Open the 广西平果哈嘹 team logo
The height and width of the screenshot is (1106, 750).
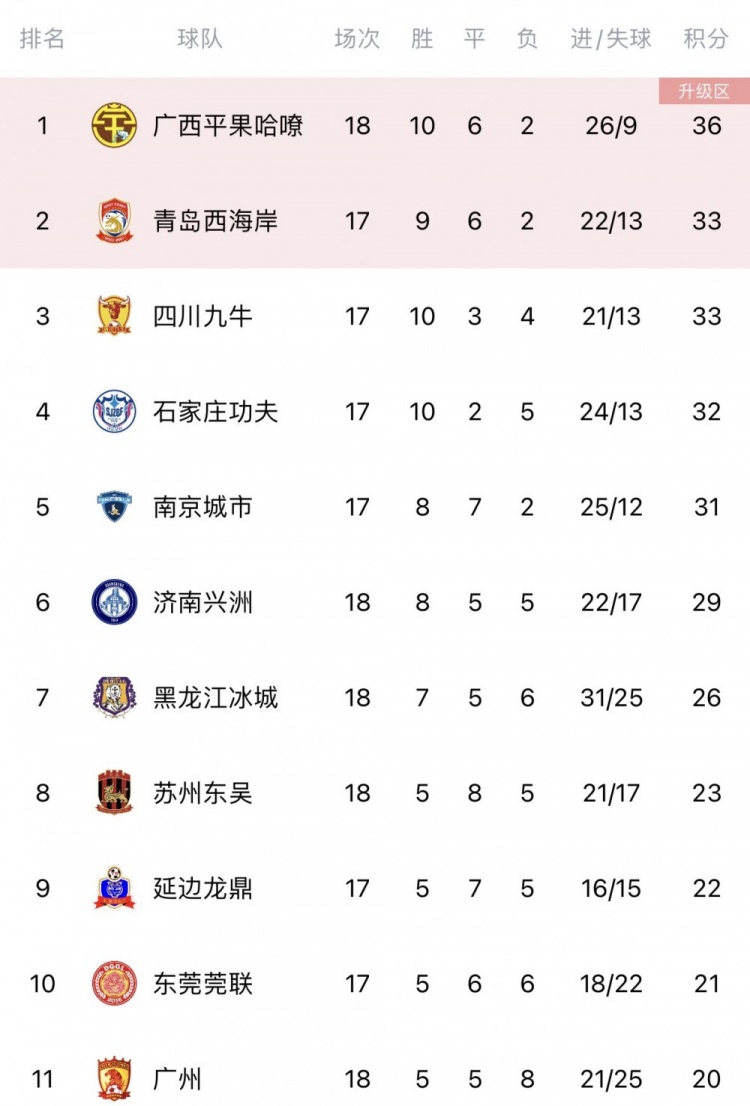pyautogui.click(x=114, y=126)
